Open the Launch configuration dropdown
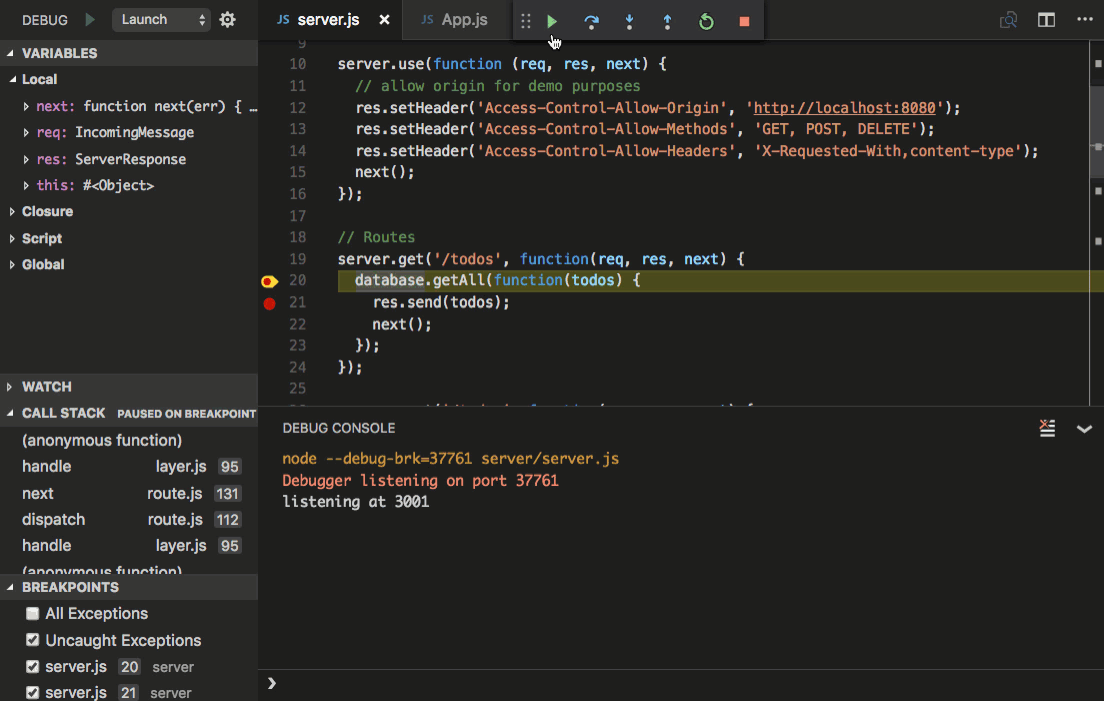Viewport: 1104px width, 701px height. (161, 18)
